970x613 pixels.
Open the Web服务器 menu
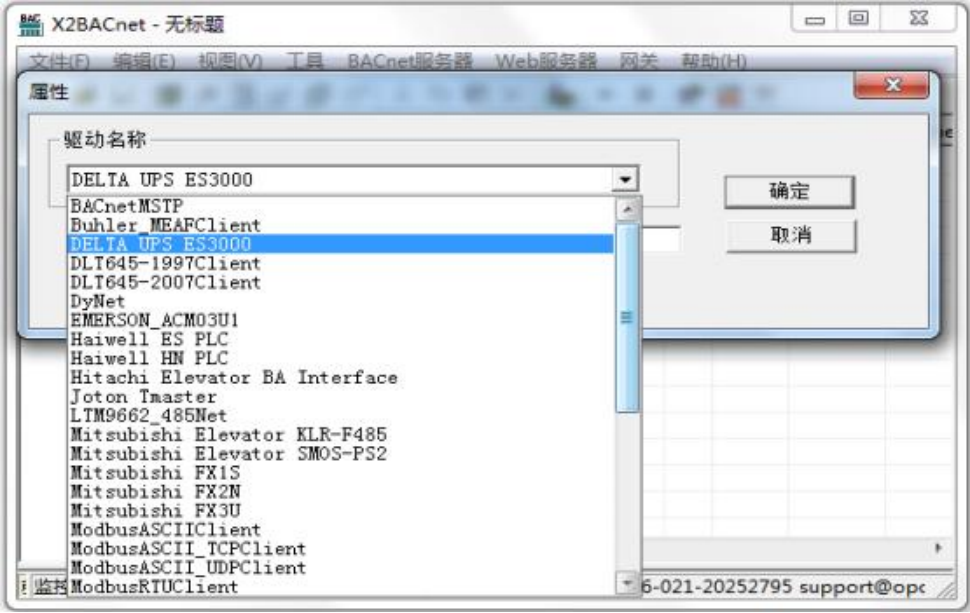546,61
